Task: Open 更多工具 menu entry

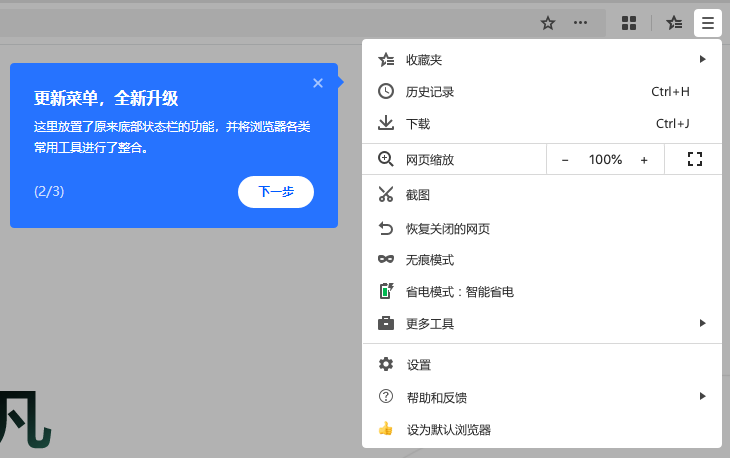Action: pos(542,323)
